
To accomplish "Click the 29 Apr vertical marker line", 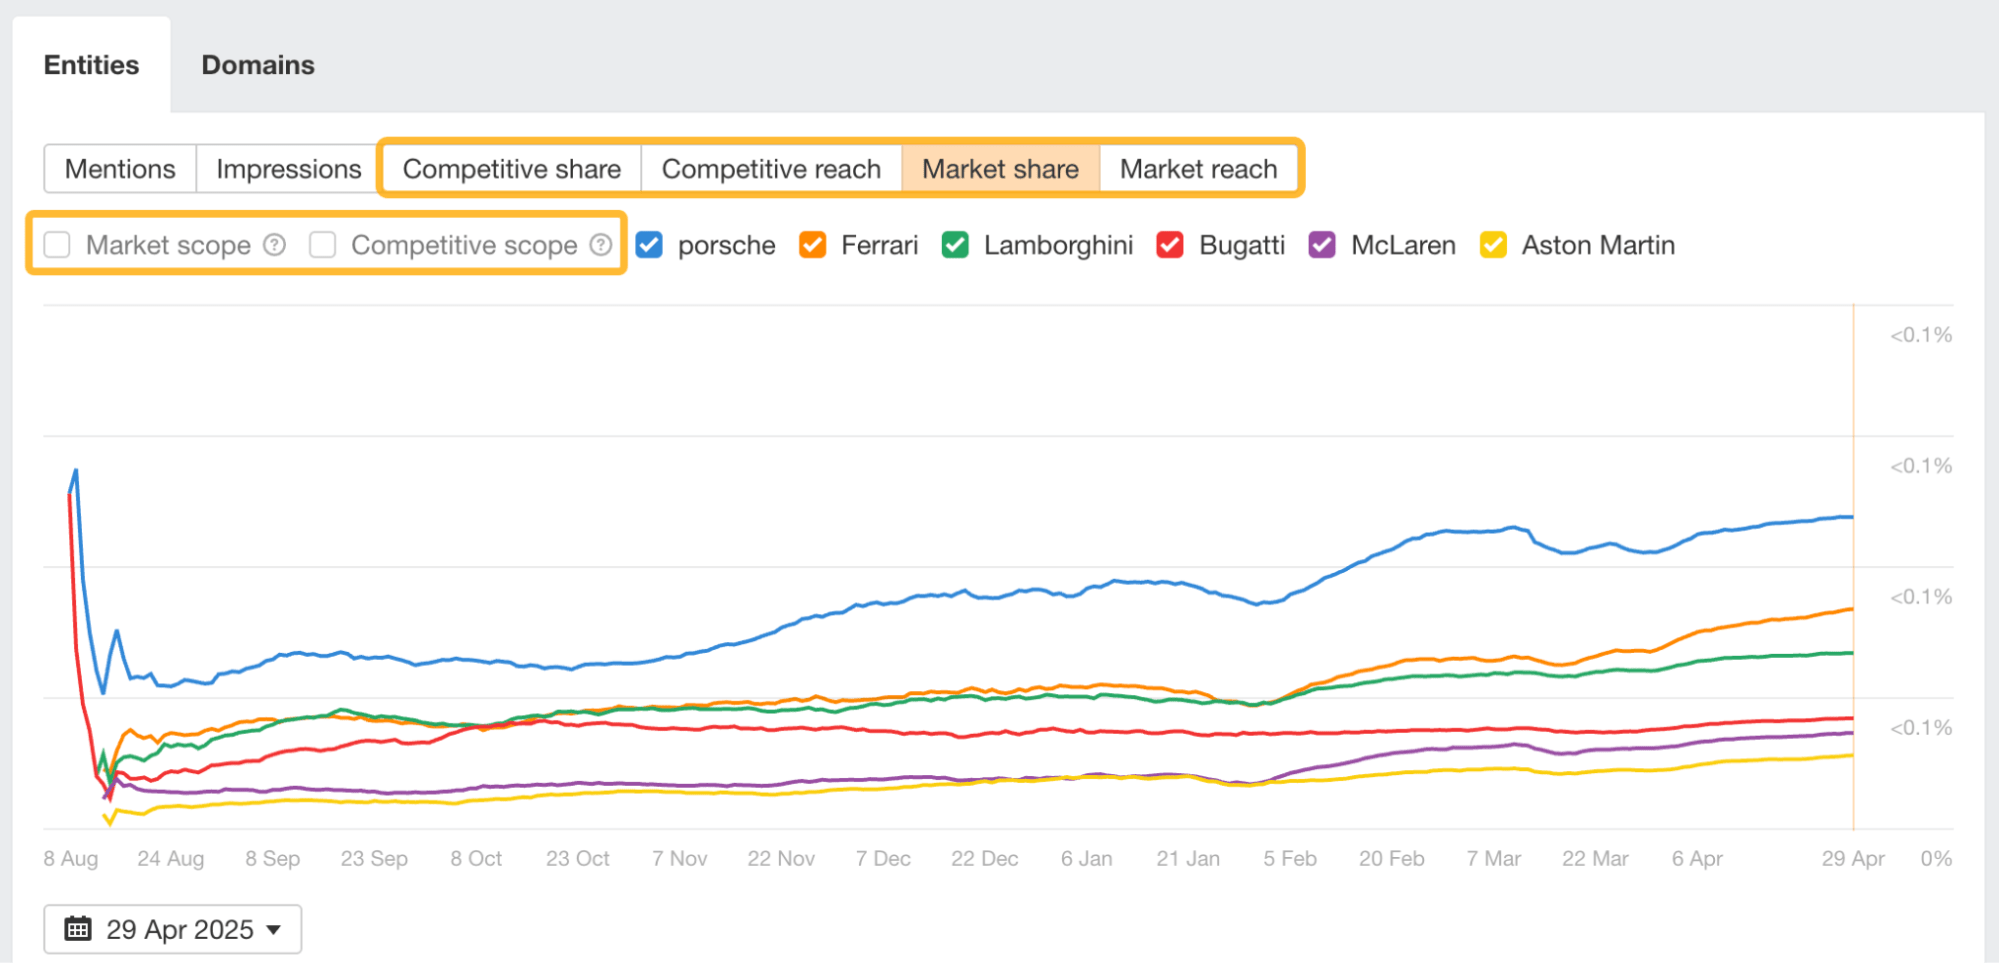I will click(1853, 400).
